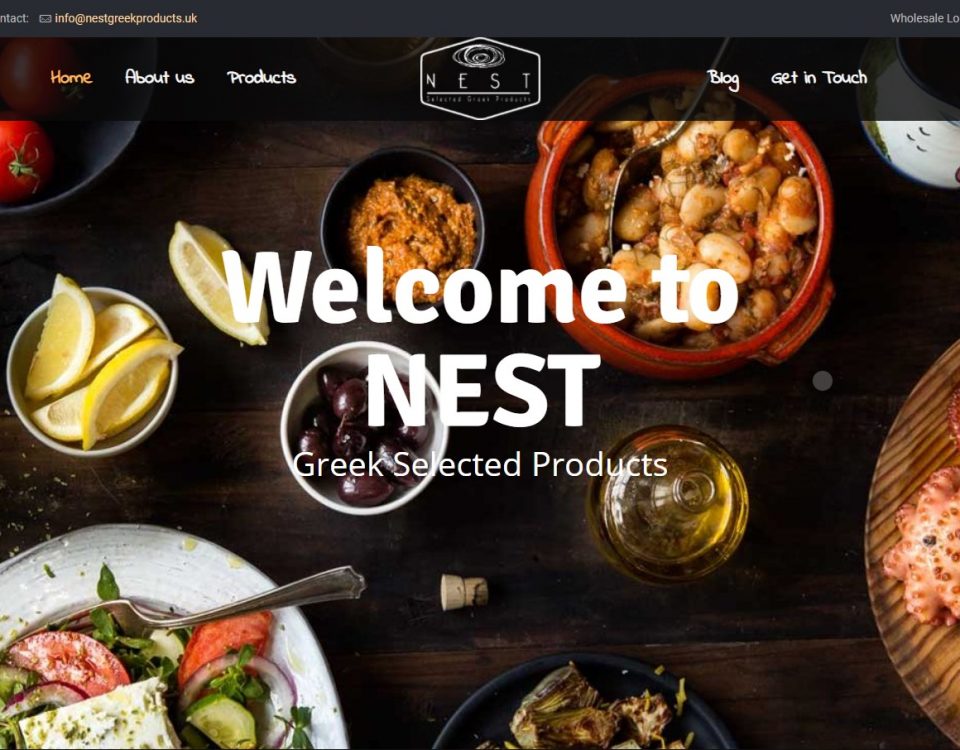Click the cork stopper on the table

[x=464, y=593]
